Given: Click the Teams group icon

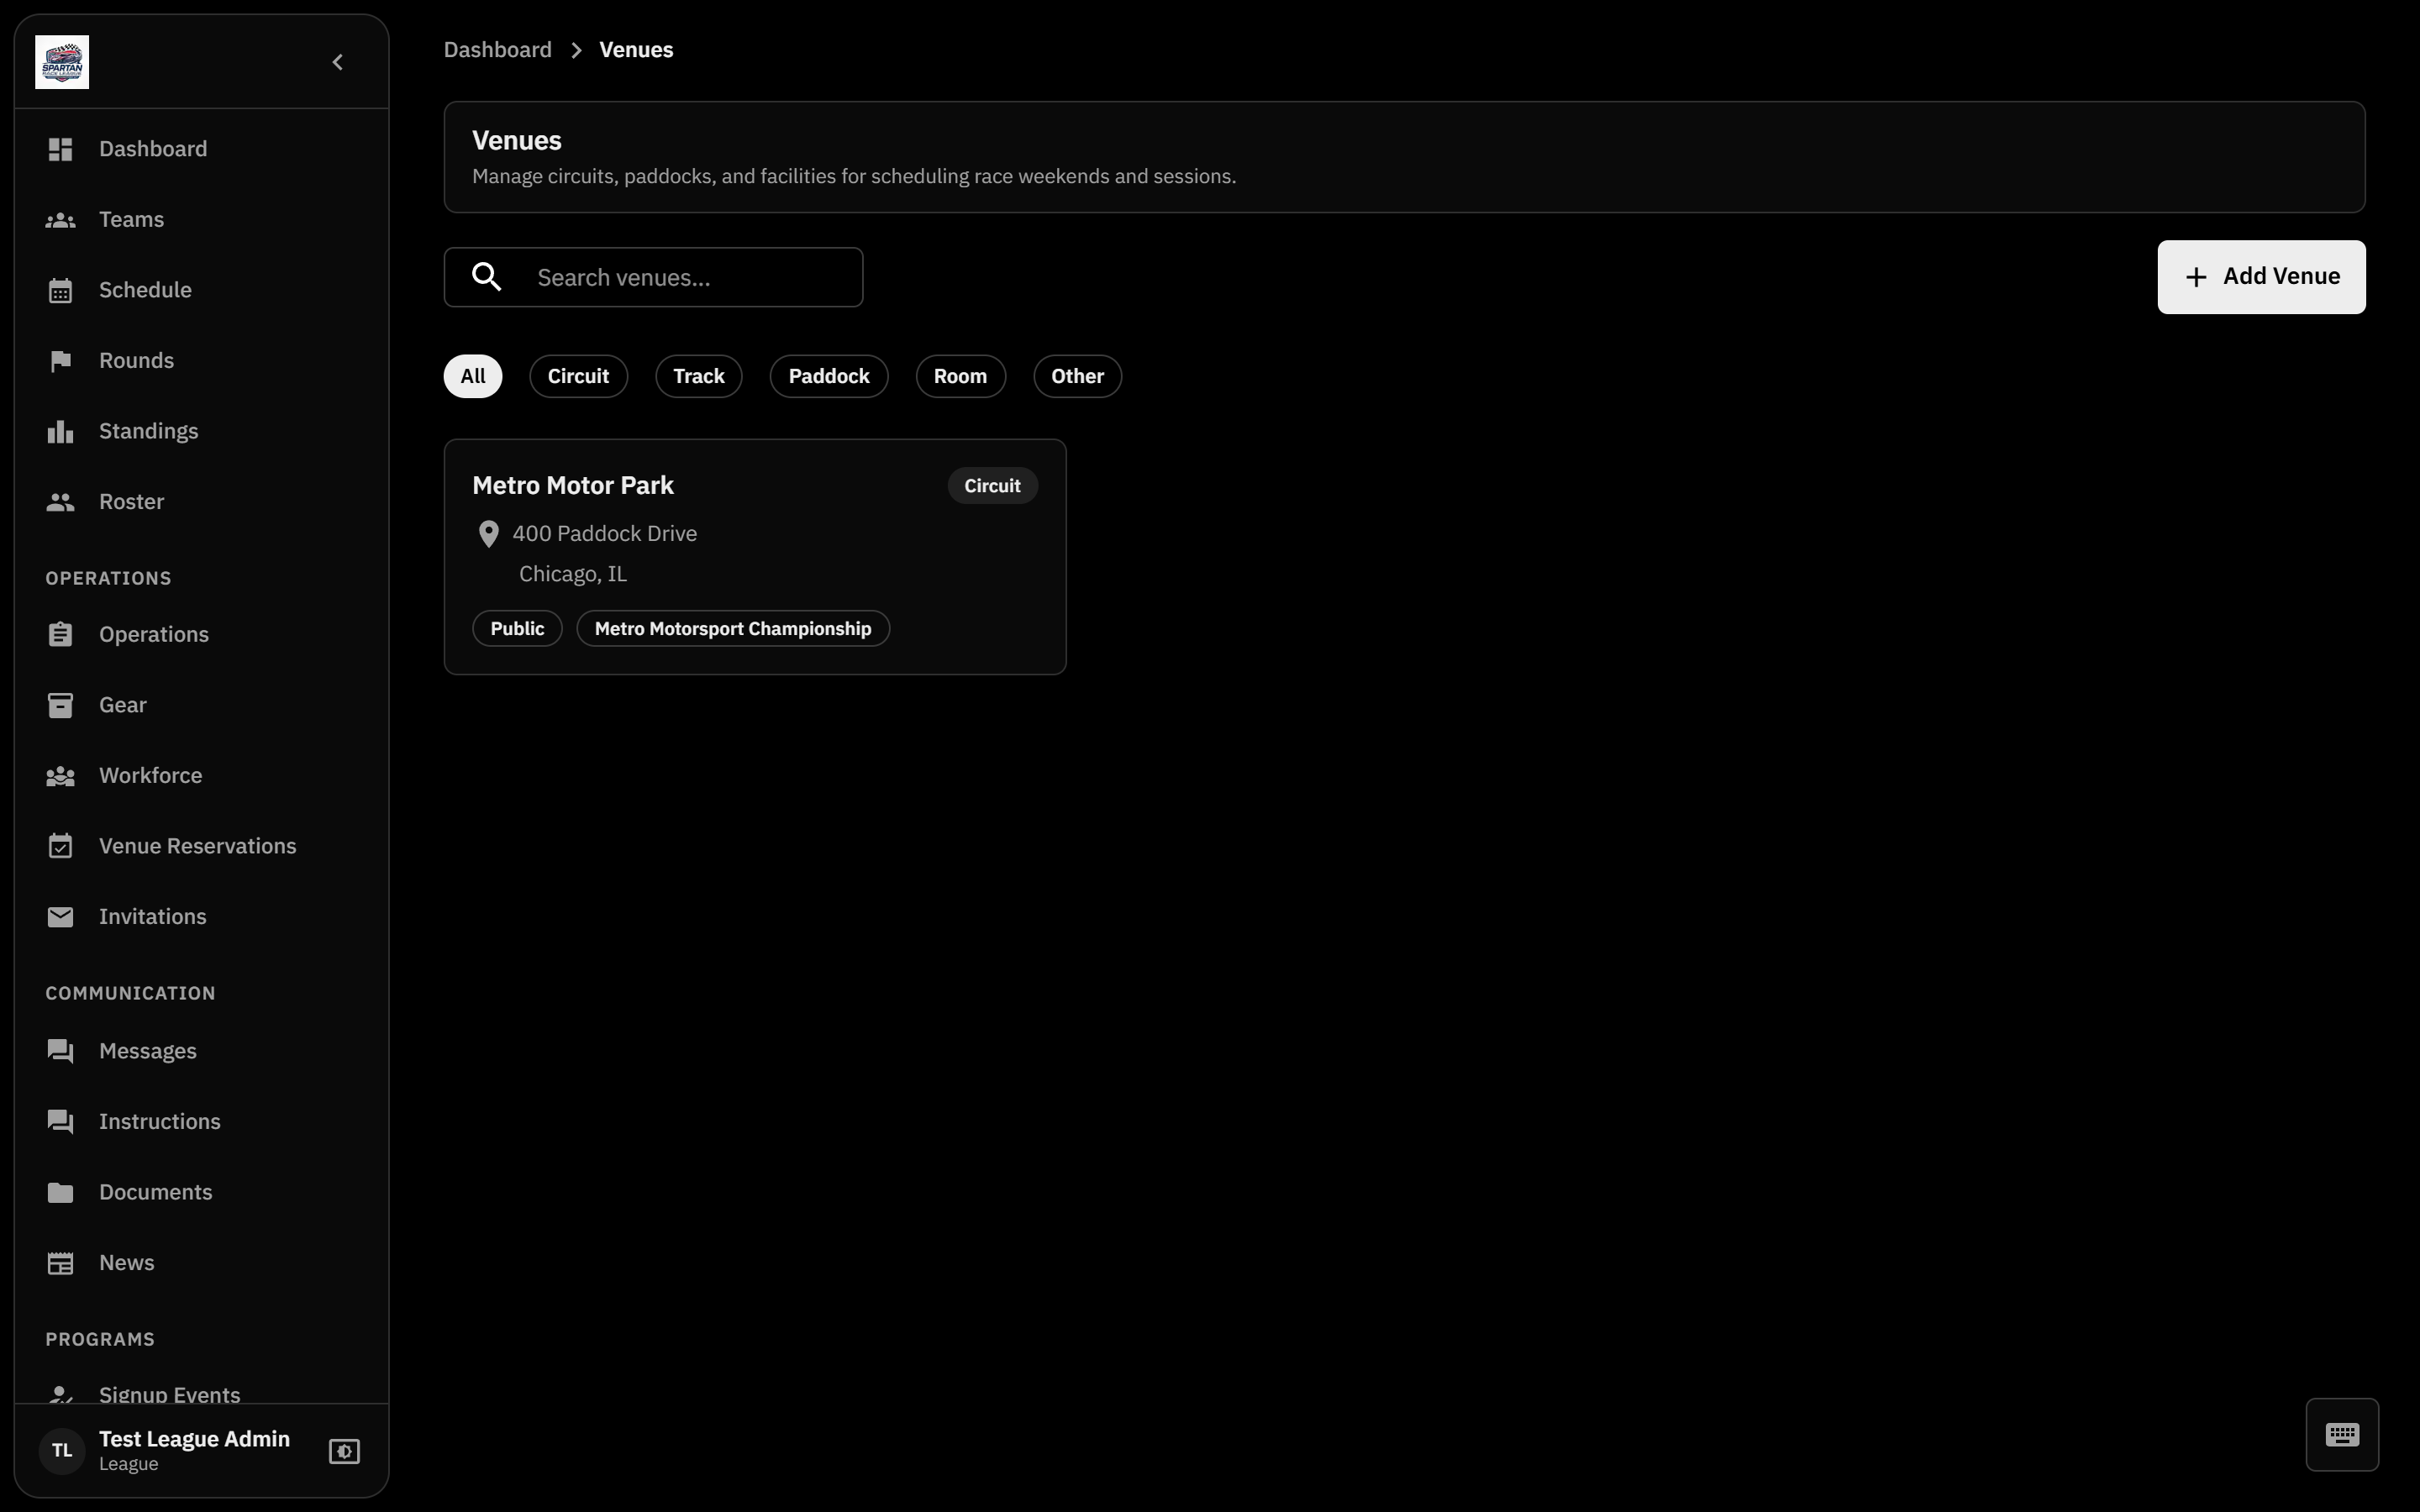Looking at the screenshot, I should [60, 220].
